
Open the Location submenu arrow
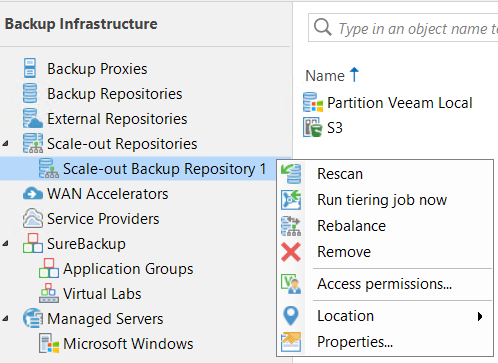click(480, 316)
